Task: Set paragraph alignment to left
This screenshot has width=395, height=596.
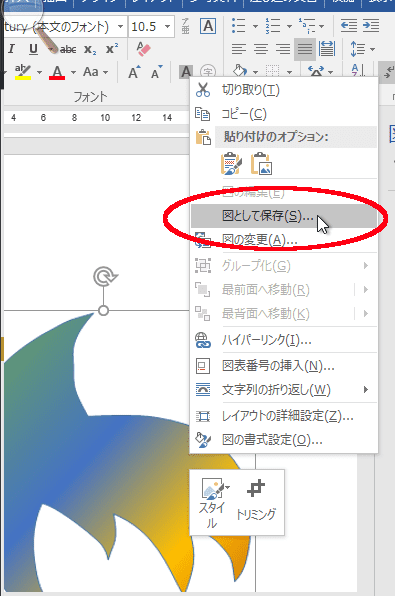Action: click(x=239, y=49)
